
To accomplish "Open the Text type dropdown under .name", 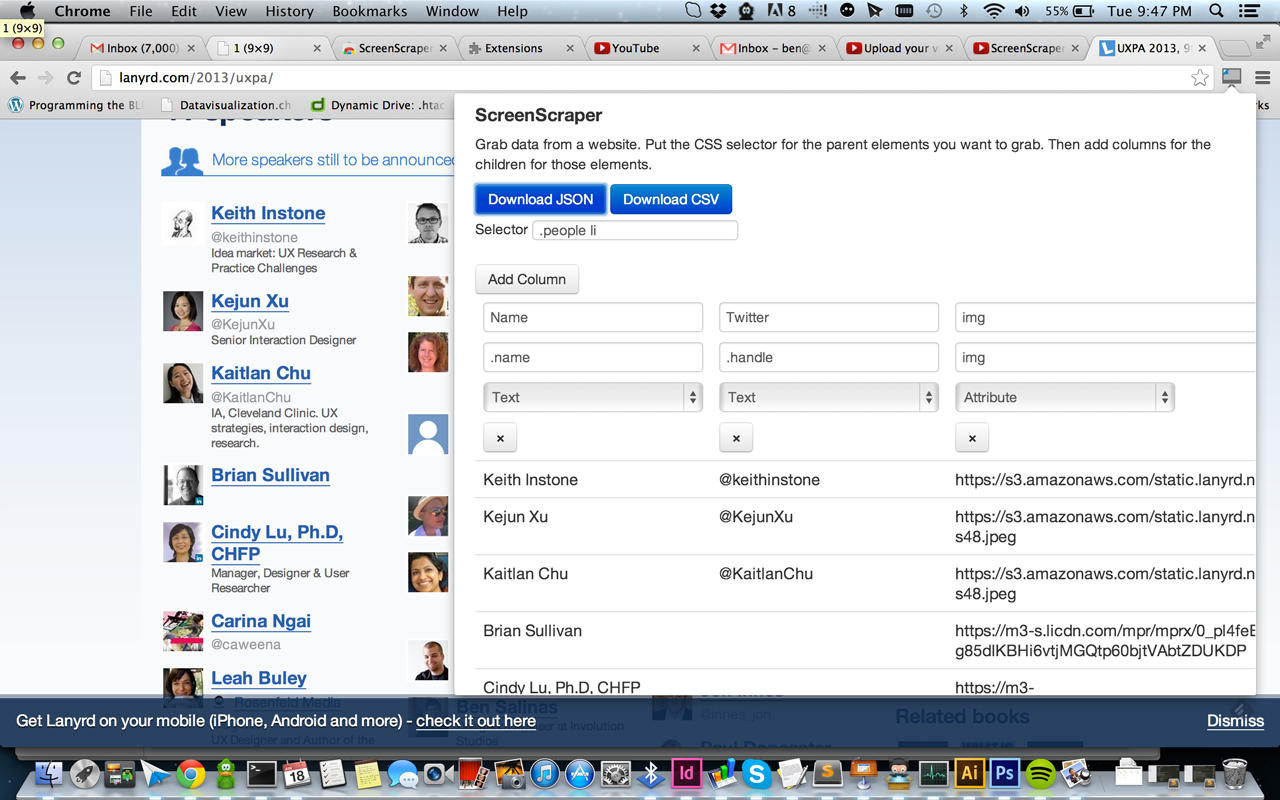I will (593, 397).
